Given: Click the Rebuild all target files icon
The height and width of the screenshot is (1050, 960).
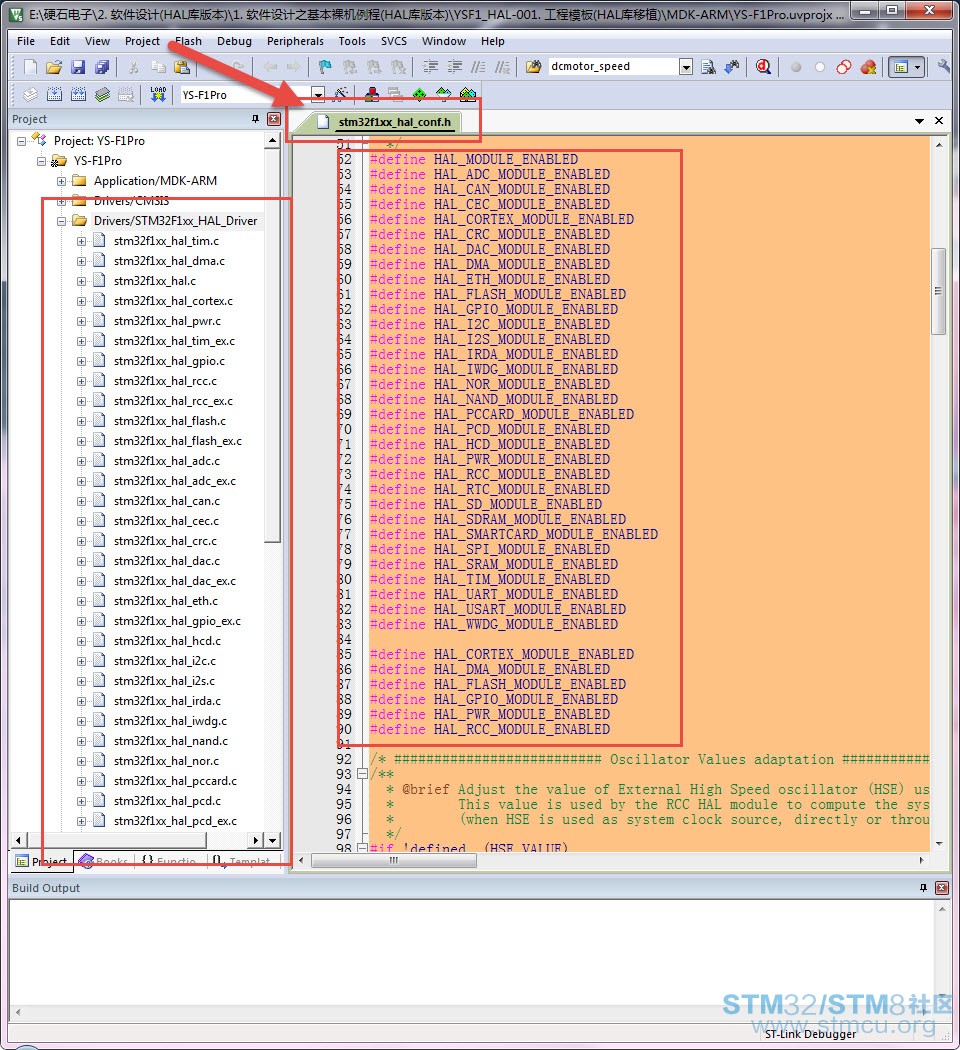Looking at the screenshot, I should 78,95.
